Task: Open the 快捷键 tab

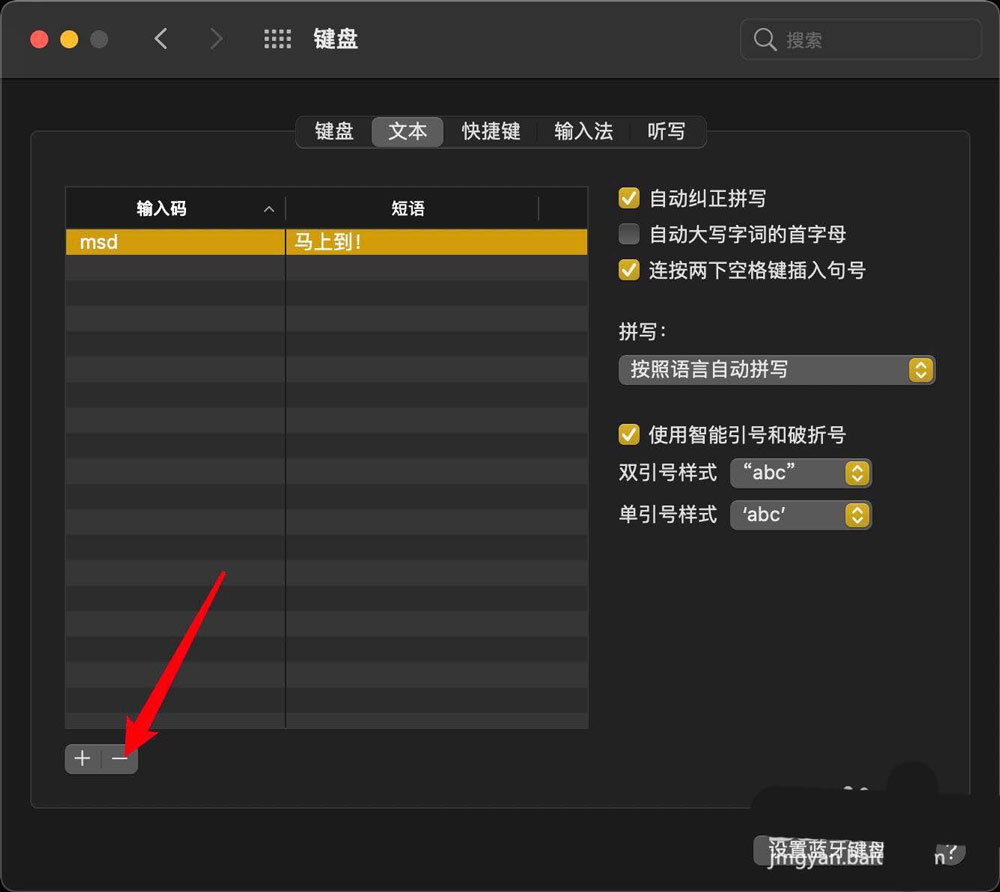Action: click(490, 131)
